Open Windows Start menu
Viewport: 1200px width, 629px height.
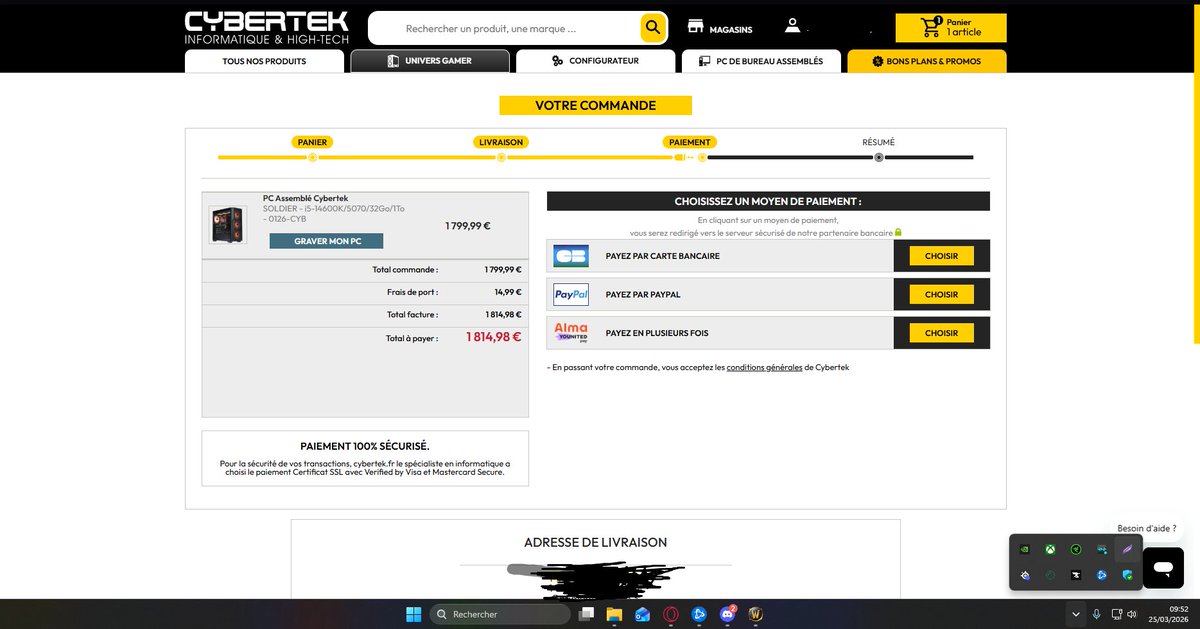pos(413,613)
